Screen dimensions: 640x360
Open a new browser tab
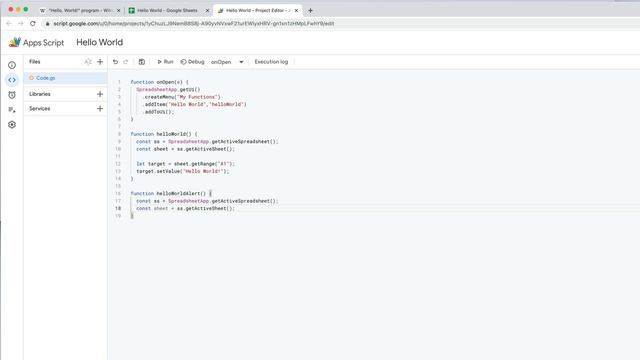(310, 10)
